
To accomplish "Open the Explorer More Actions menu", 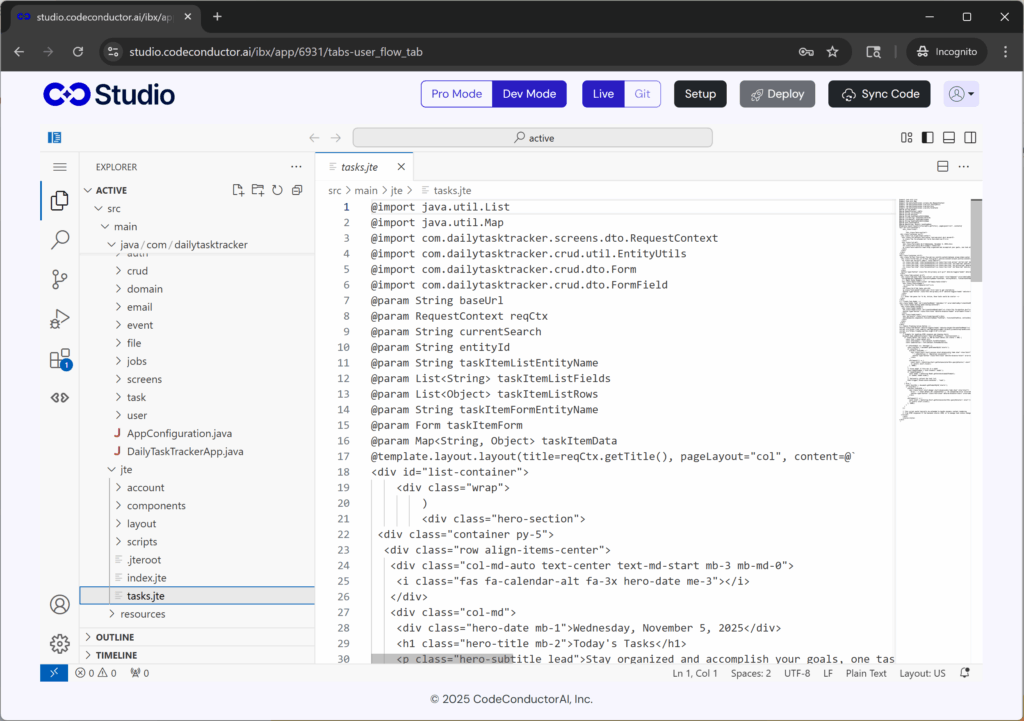I will [295, 166].
